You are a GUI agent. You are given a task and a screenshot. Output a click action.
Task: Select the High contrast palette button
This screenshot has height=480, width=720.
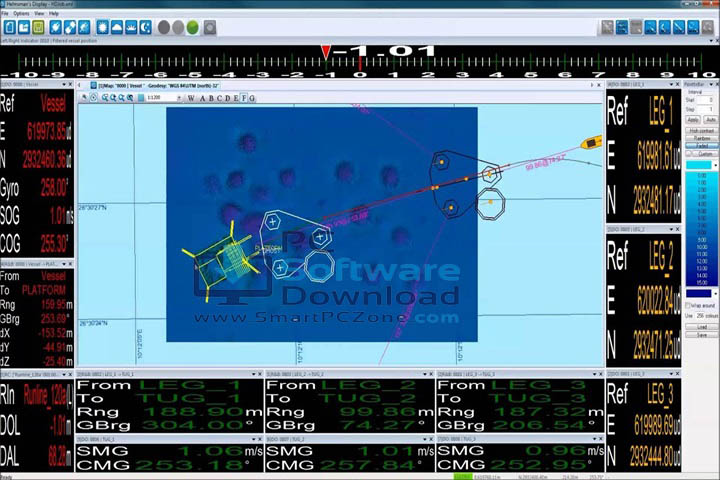click(702, 131)
